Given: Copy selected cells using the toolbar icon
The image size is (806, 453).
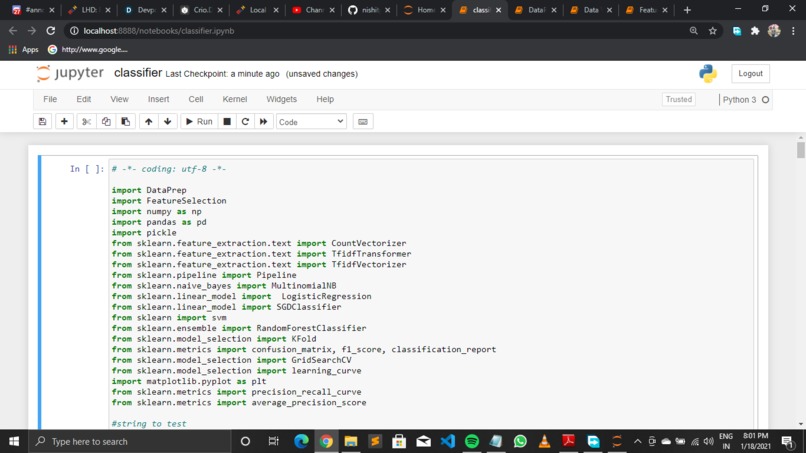Looking at the screenshot, I should point(106,122).
